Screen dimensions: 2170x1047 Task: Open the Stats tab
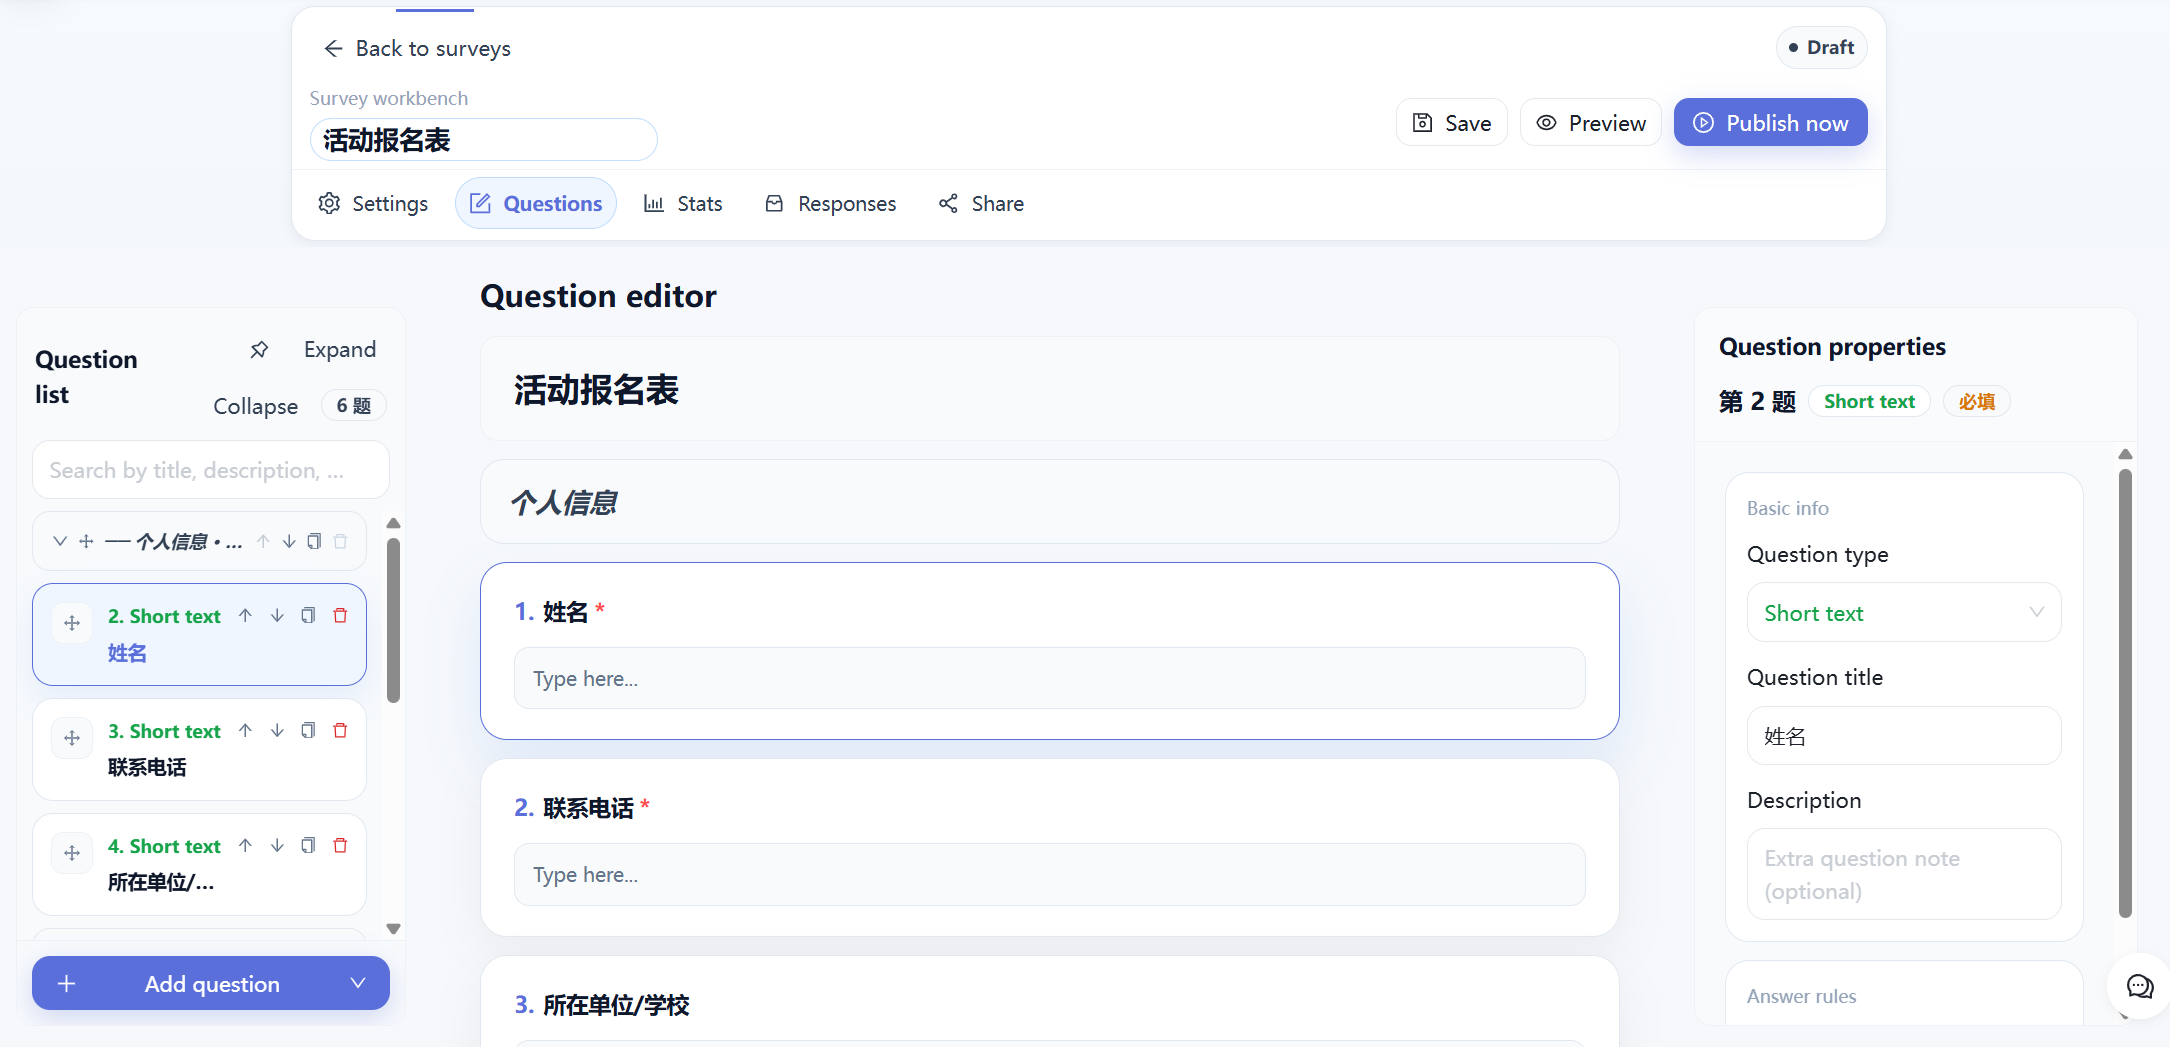click(683, 203)
